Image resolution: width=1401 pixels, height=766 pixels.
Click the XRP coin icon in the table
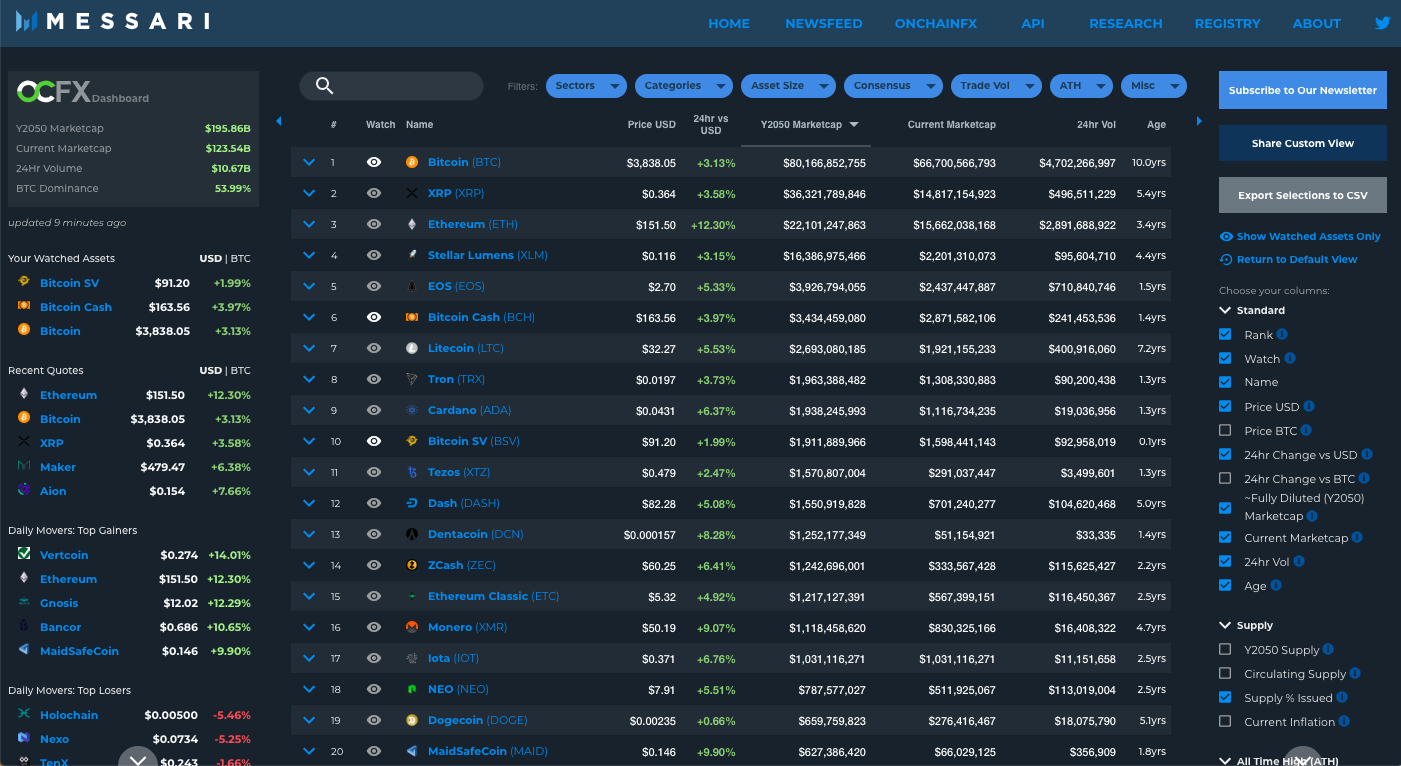coord(412,193)
